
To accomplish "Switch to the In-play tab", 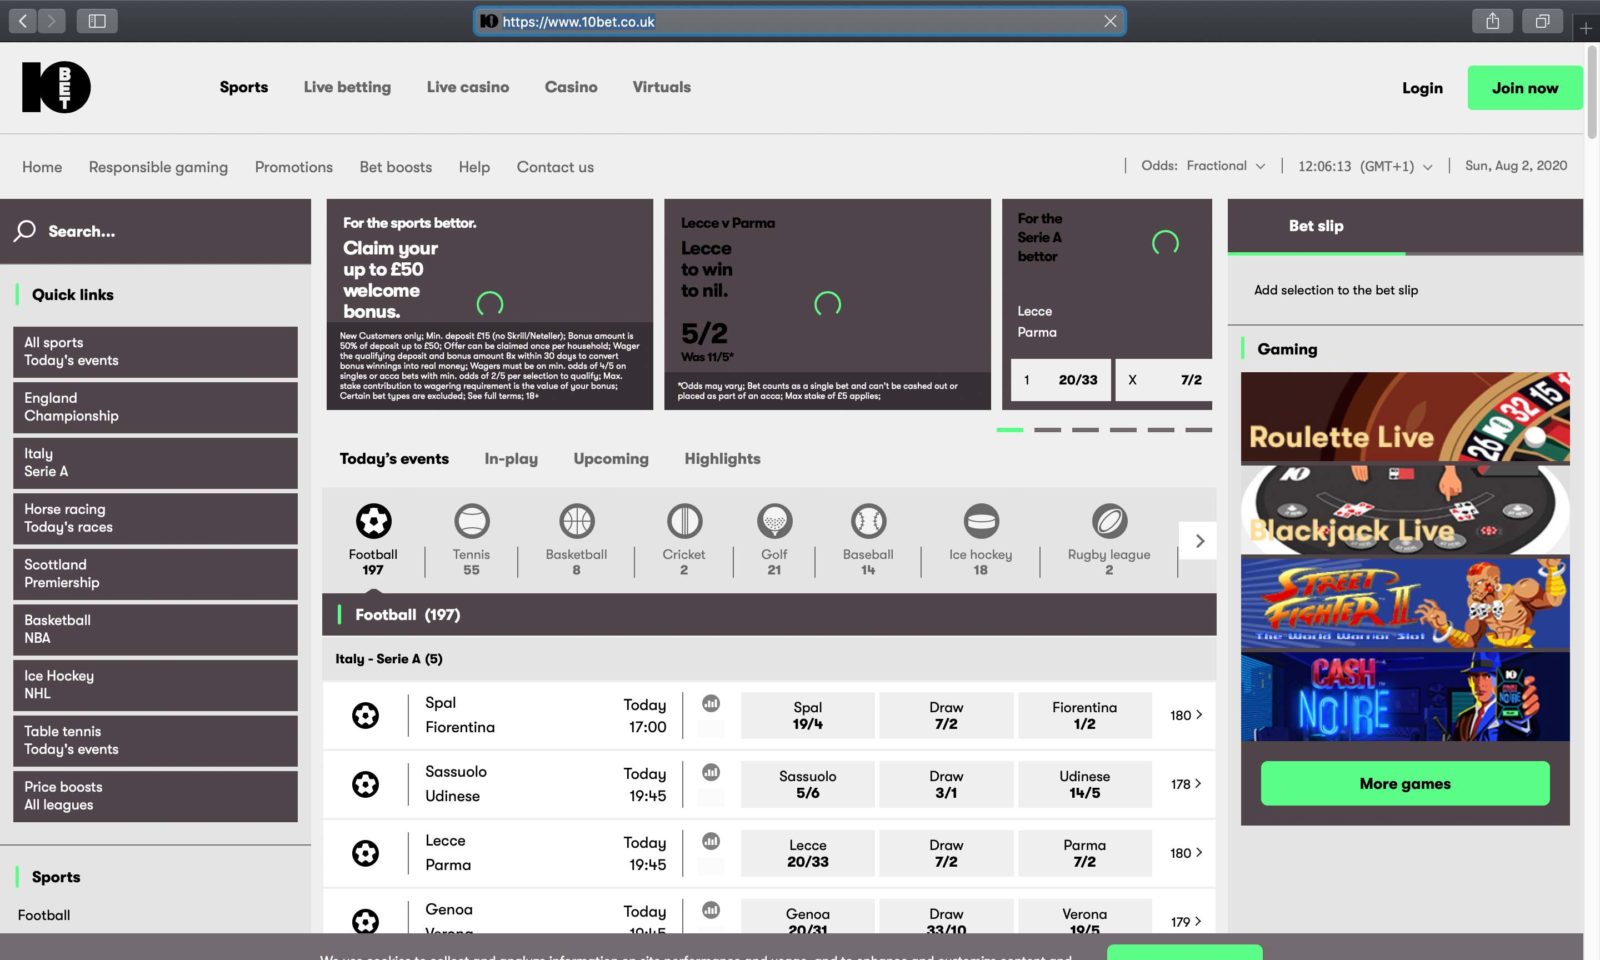I will pyautogui.click(x=511, y=459).
